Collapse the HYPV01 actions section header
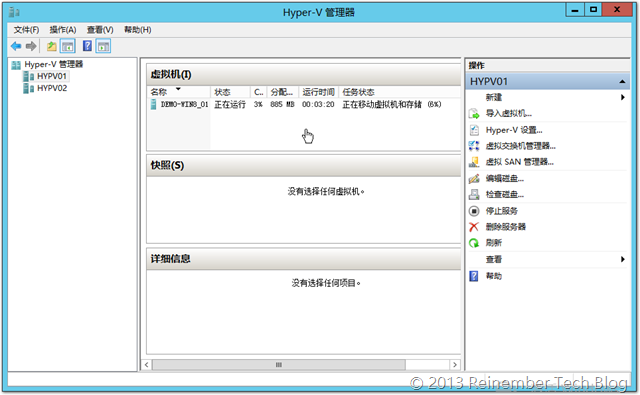This screenshot has width=640, height=395. [622, 82]
